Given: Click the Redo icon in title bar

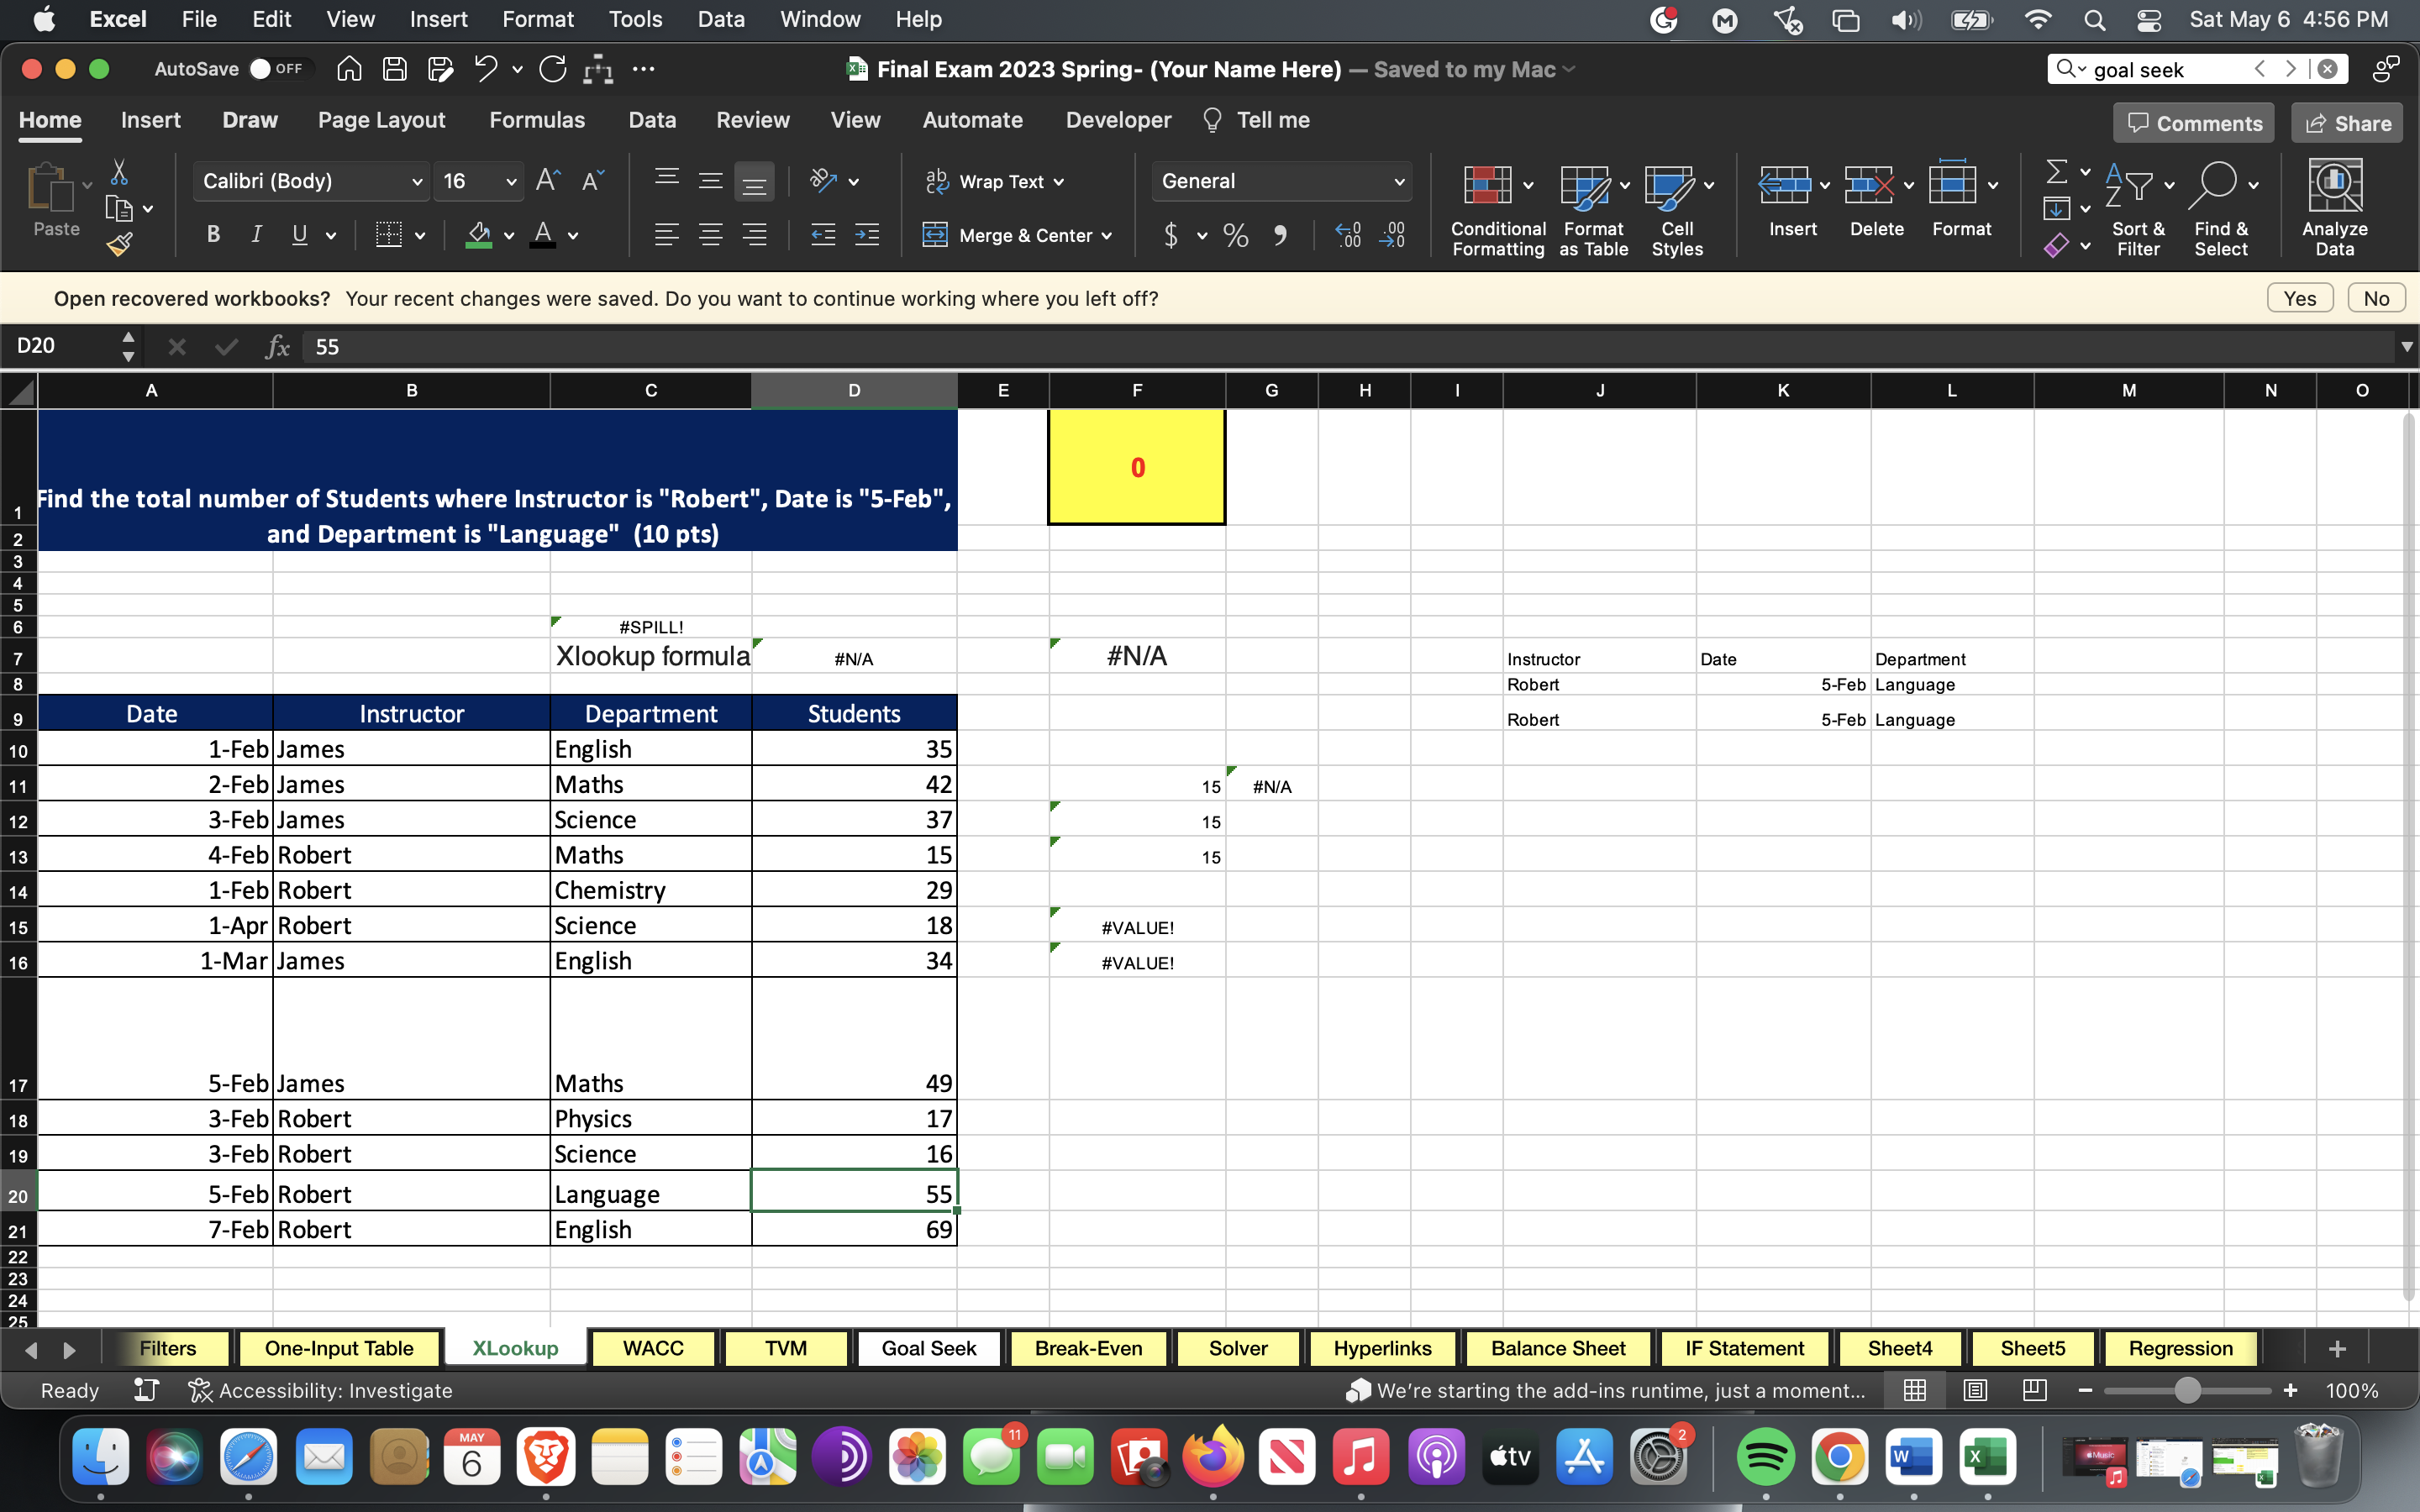Looking at the screenshot, I should [552, 69].
